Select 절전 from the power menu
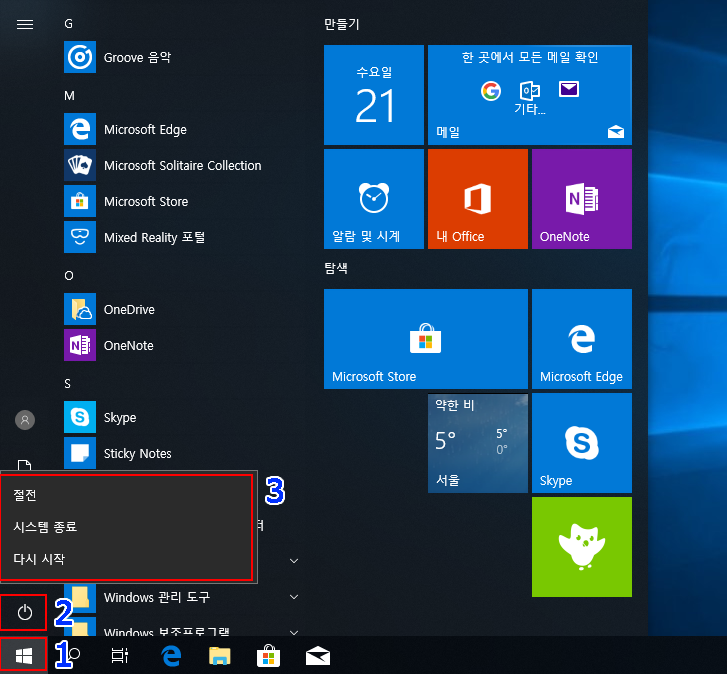This screenshot has height=674, width=727. (25, 495)
